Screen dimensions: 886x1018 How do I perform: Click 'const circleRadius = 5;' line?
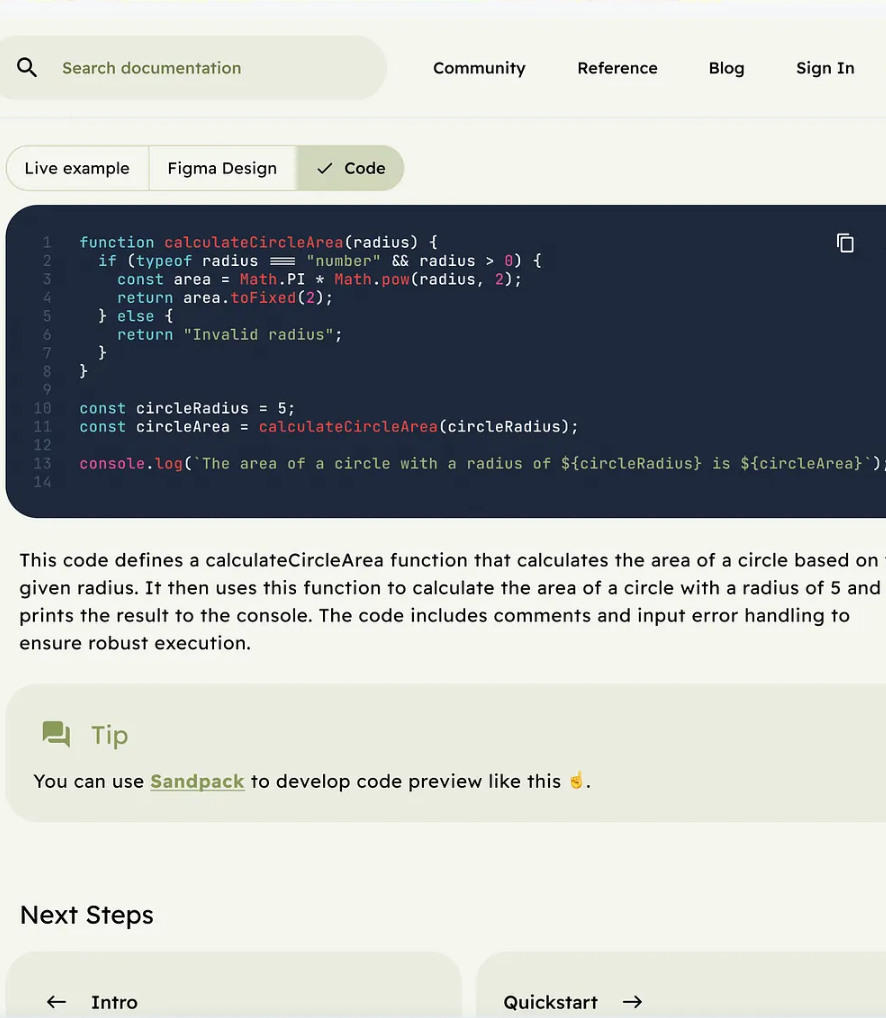(x=187, y=408)
